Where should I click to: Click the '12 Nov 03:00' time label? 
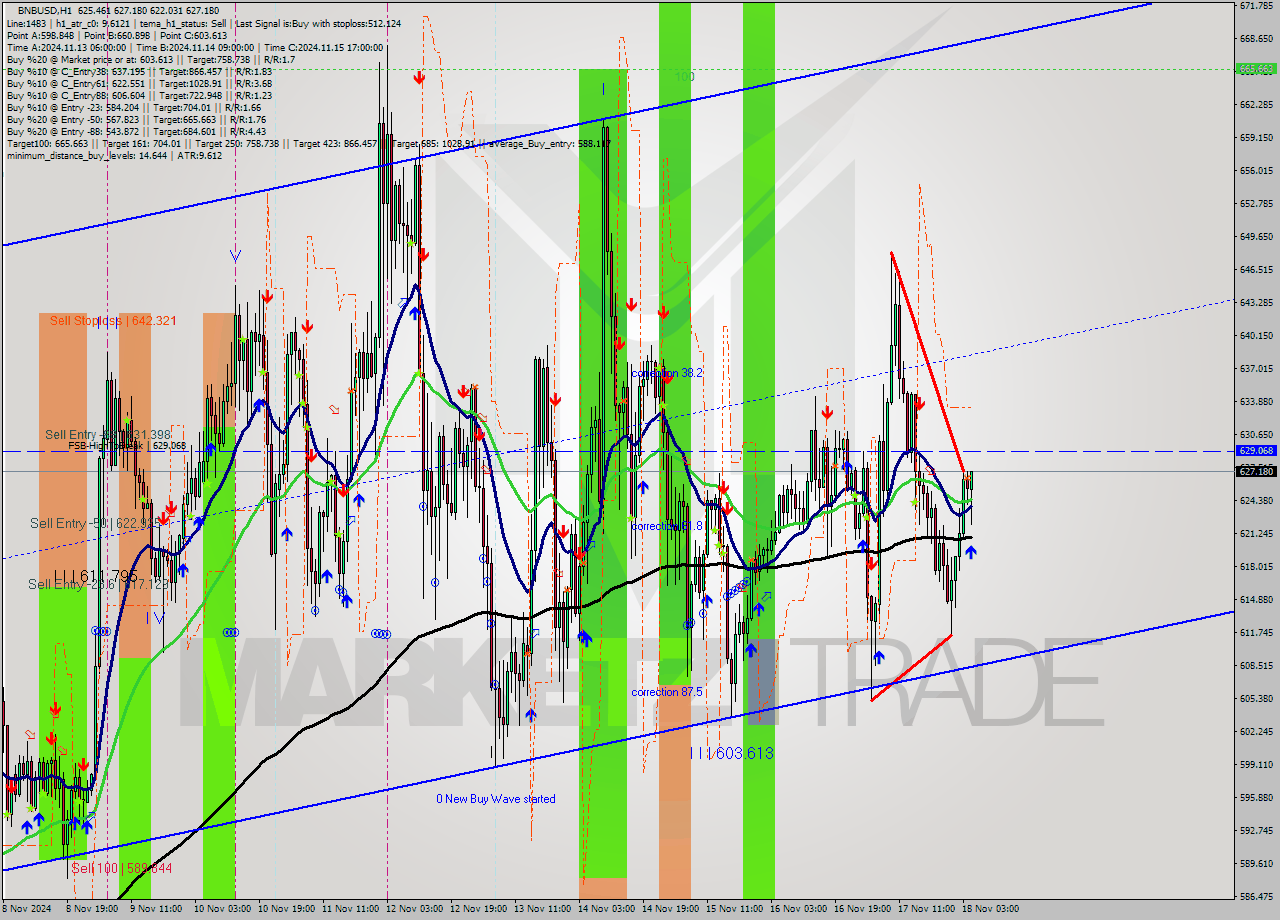click(415, 909)
